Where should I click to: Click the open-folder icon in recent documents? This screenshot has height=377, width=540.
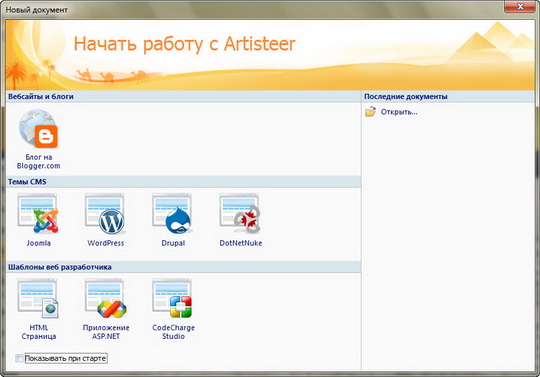(371, 112)
